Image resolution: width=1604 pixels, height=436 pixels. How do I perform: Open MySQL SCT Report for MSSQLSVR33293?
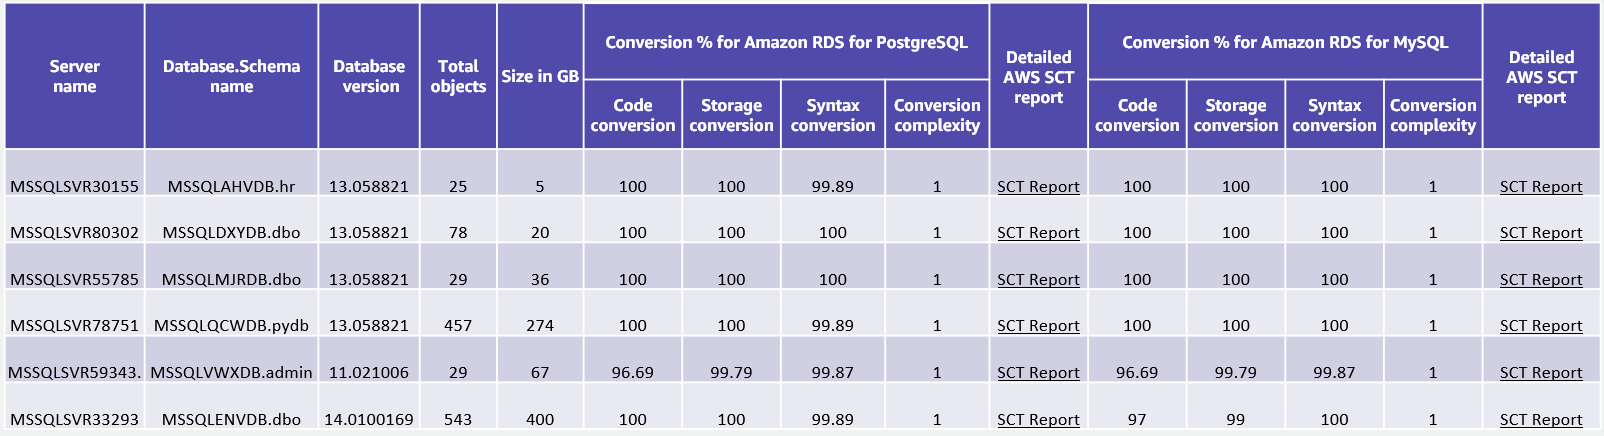point(1540,420)
